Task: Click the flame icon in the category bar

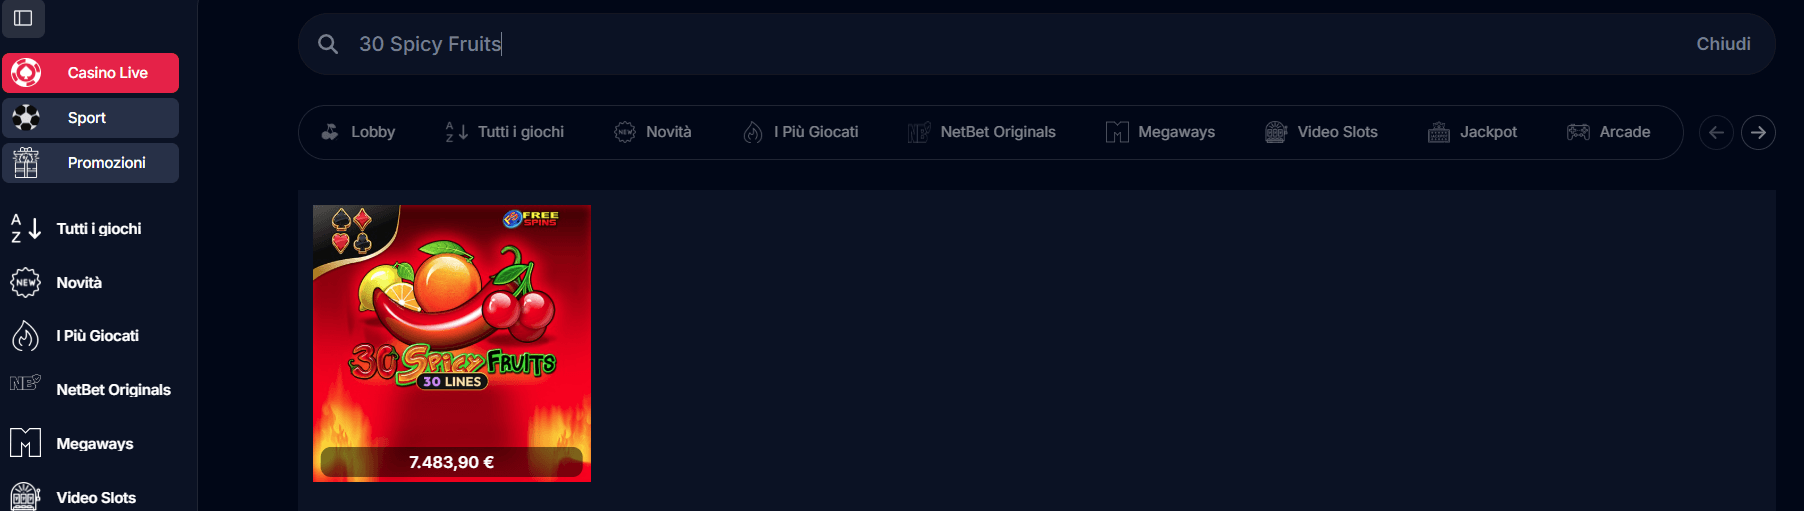Action: [753, 132]
